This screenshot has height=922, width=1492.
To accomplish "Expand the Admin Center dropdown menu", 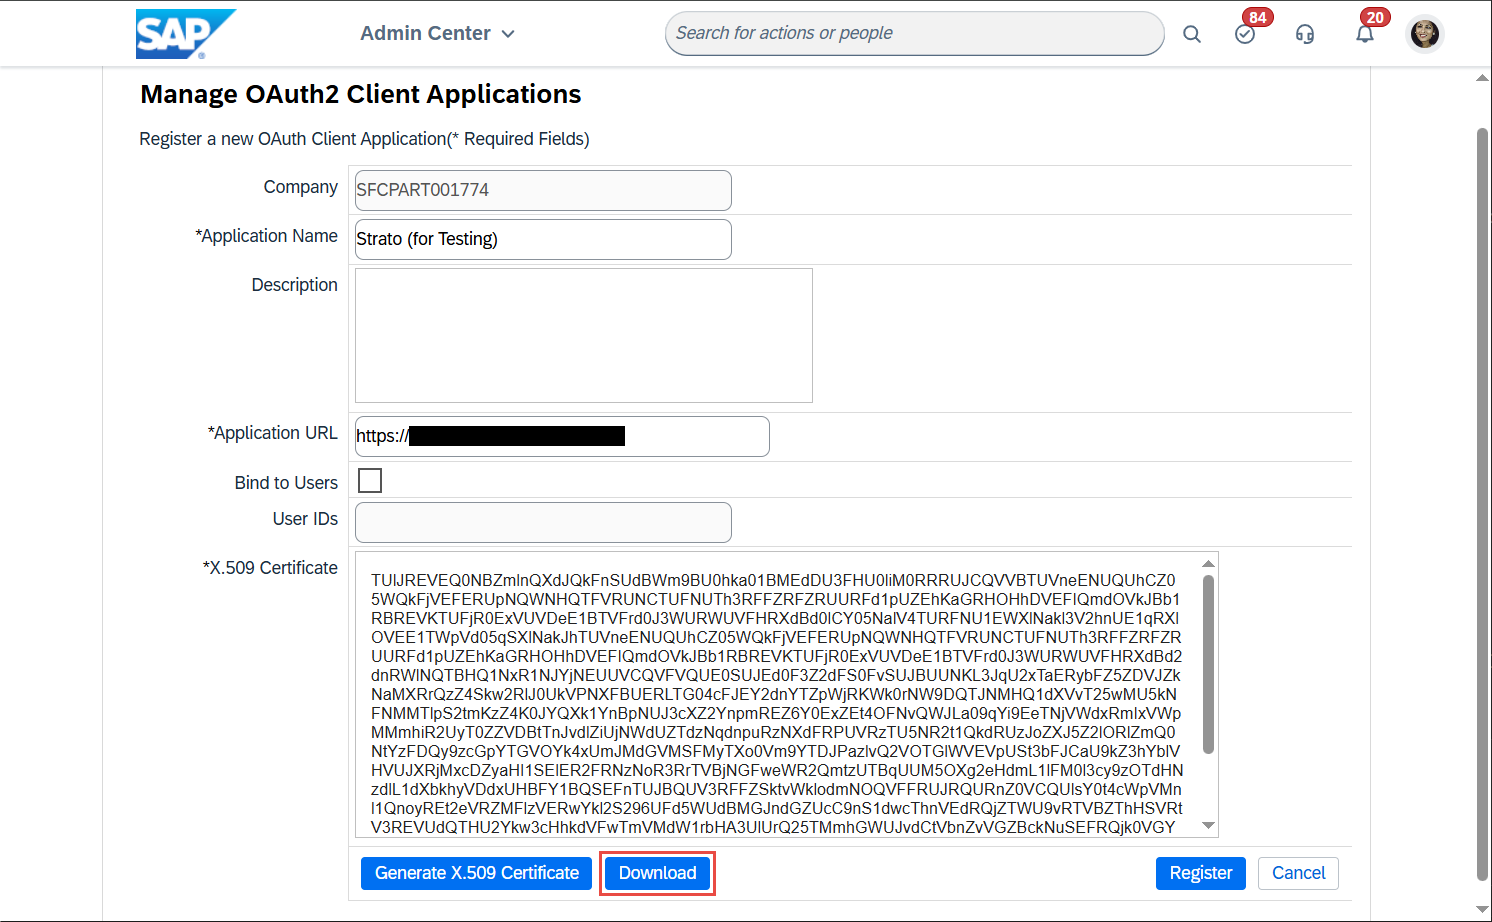I will pyautogui.click(x=437, y=34).
